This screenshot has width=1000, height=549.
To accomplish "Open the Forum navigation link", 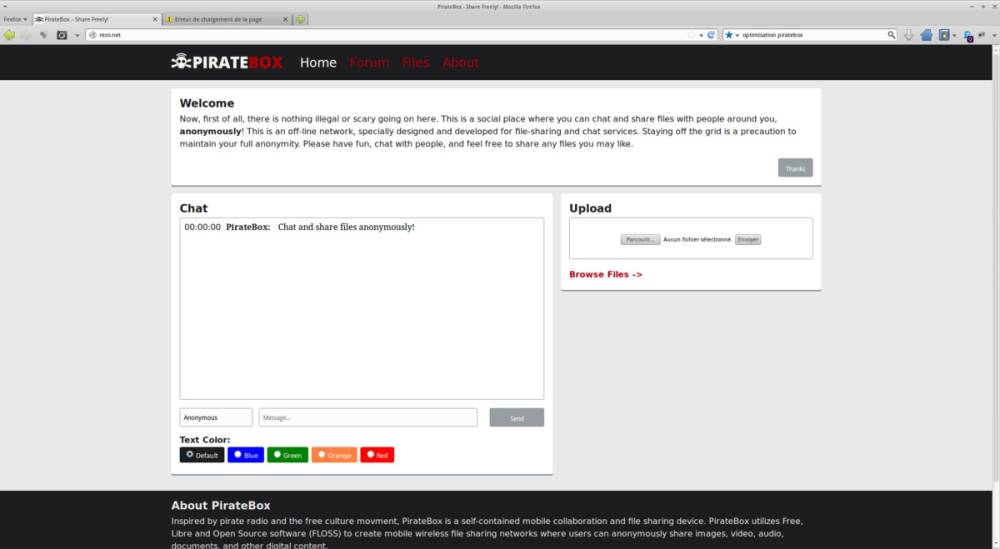I will click(369, 62).
